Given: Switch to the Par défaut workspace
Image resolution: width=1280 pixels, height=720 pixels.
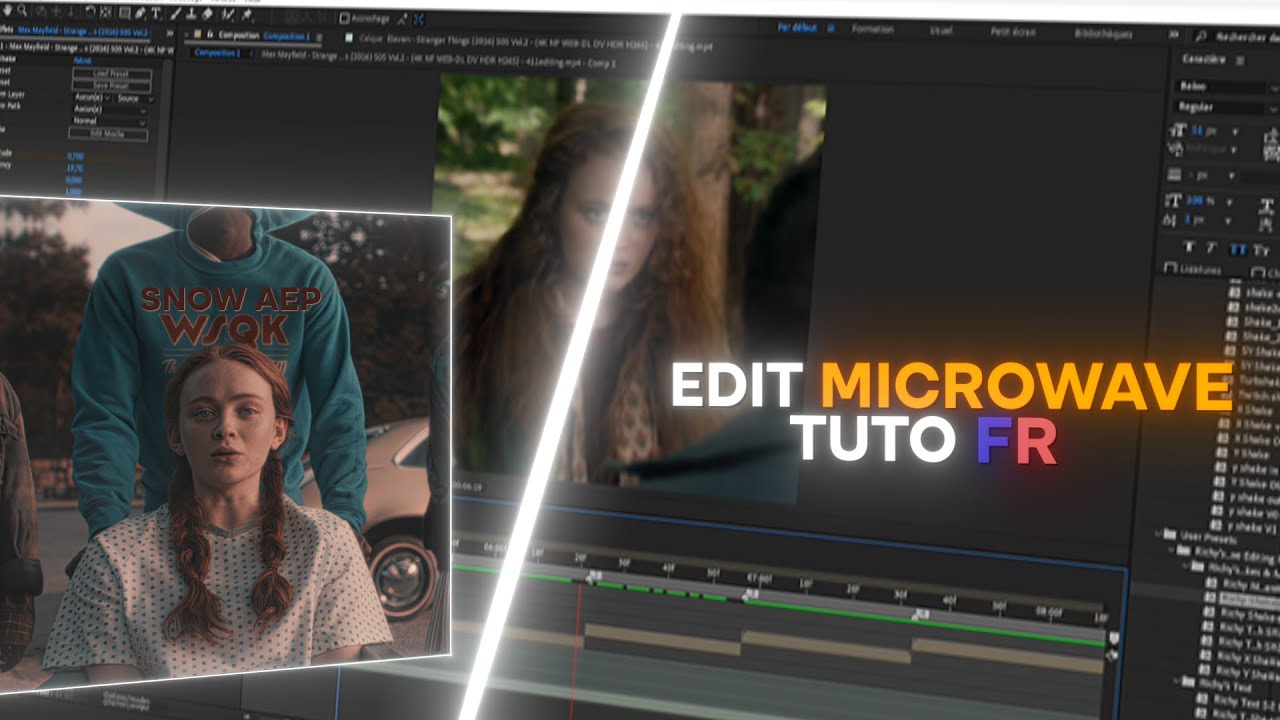Looking at the screenshot, I should [x=797, y=28].
